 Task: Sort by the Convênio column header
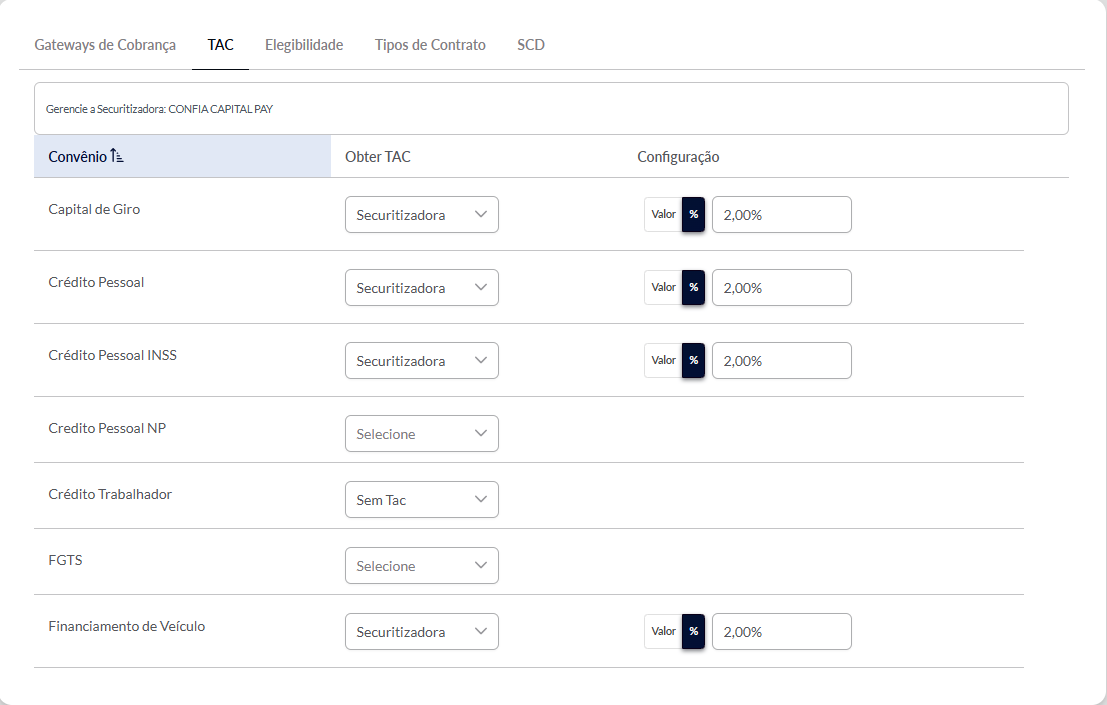coord(182,157)
